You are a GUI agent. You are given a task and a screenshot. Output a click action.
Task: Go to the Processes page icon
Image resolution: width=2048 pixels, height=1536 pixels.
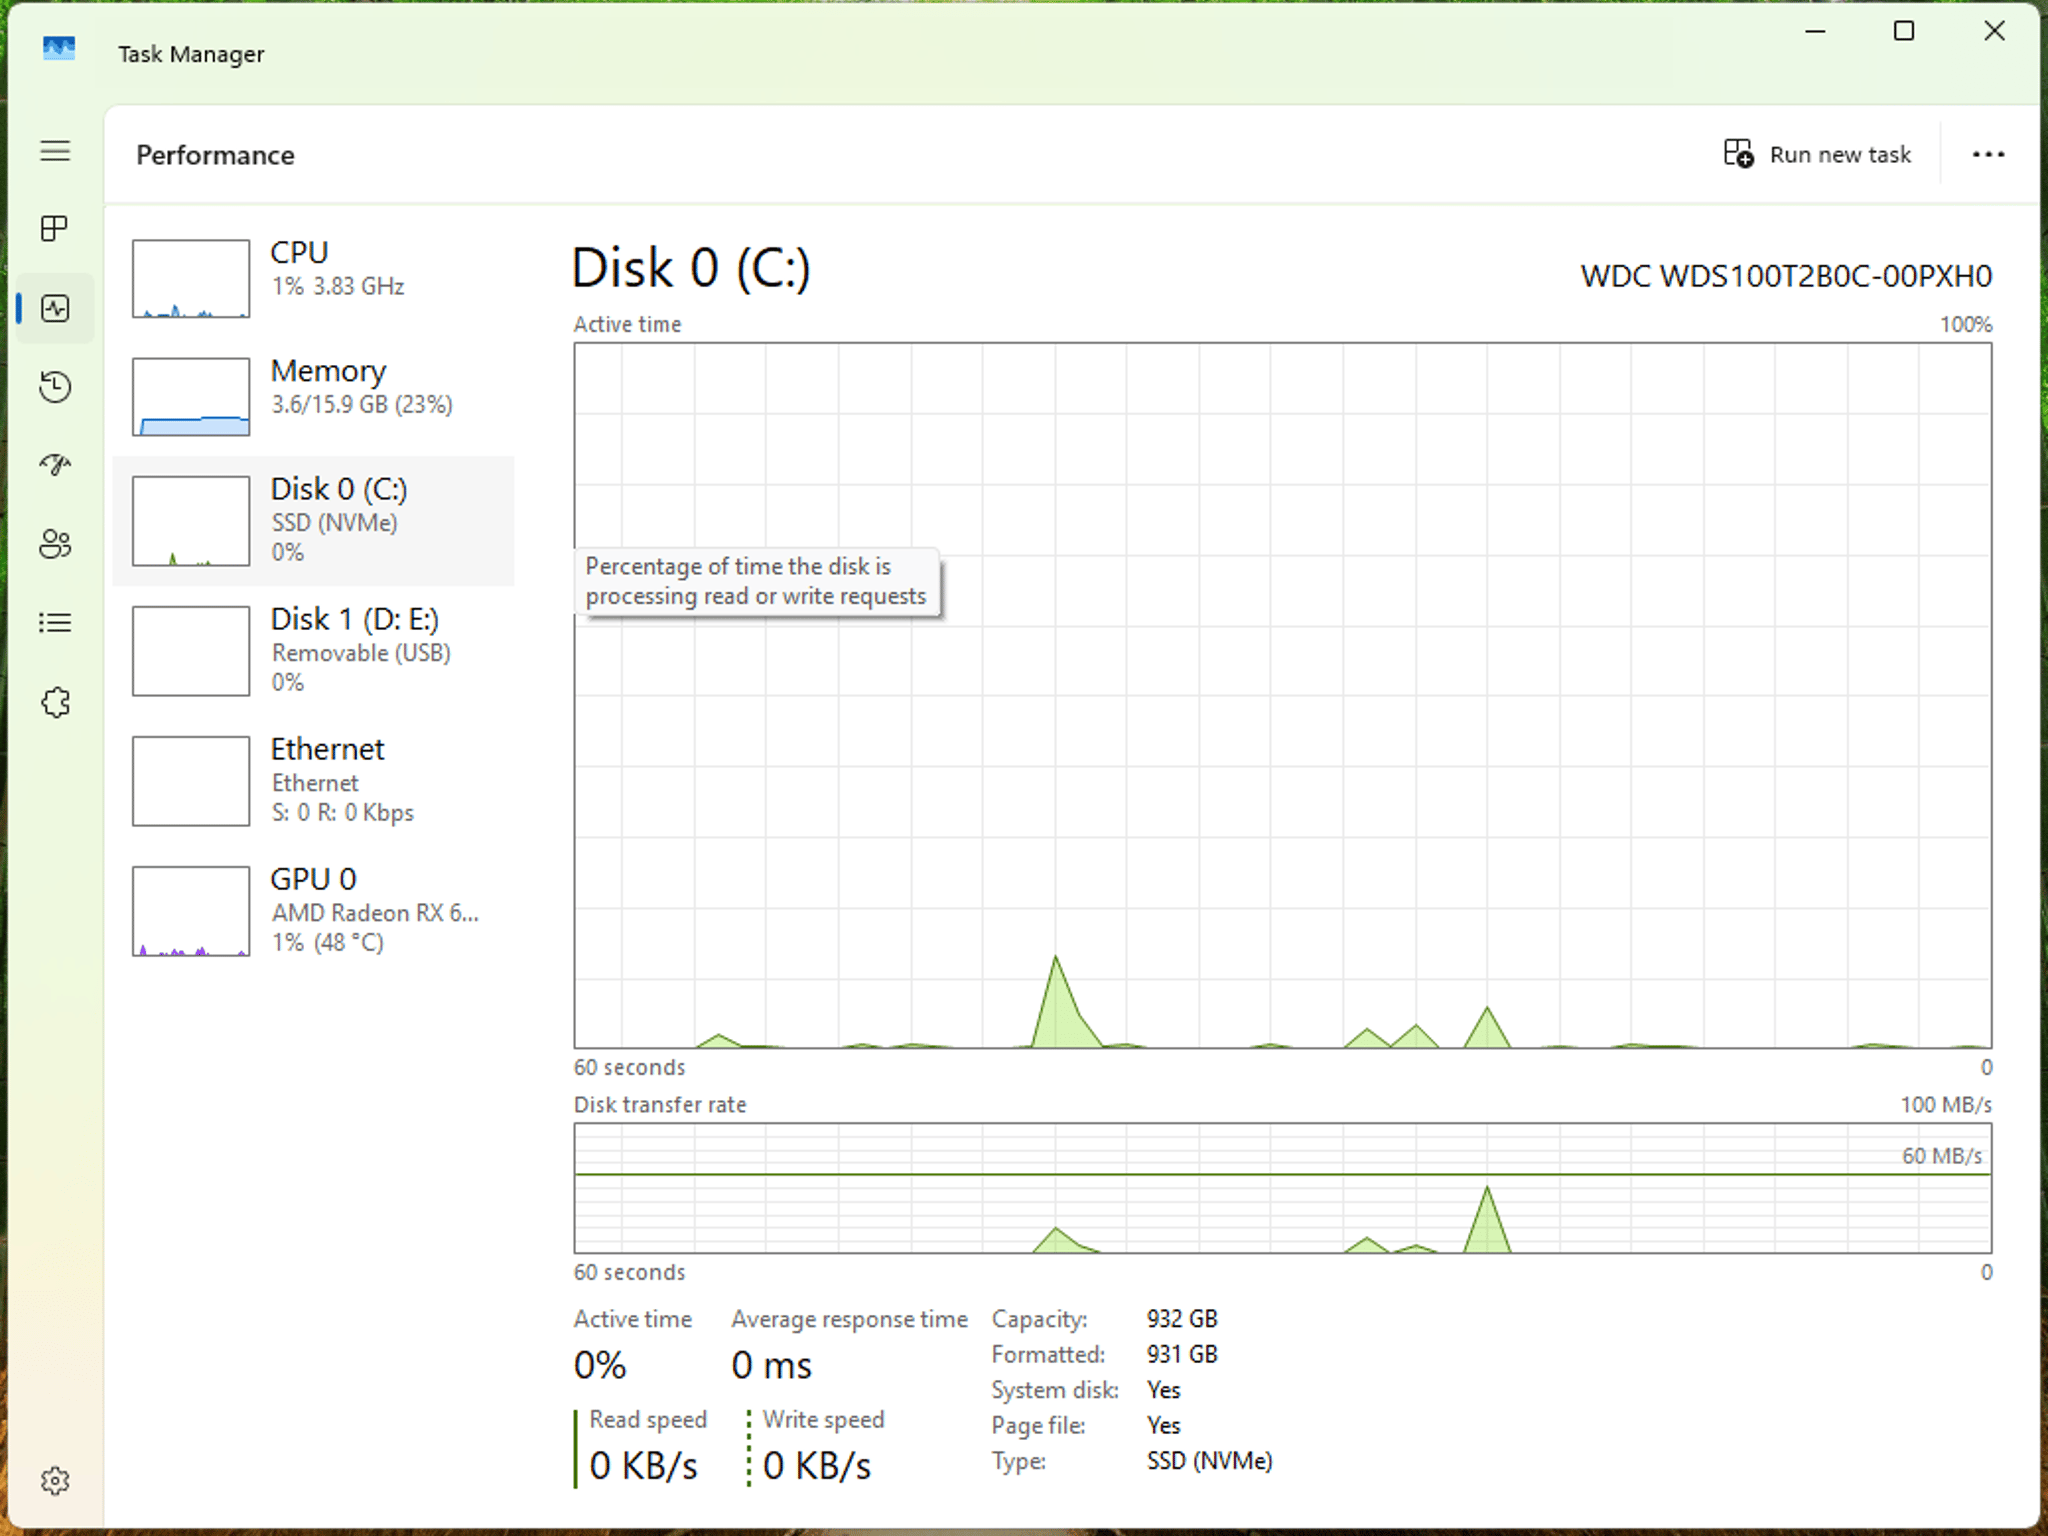pyautogui.click(x=55, y=229)
